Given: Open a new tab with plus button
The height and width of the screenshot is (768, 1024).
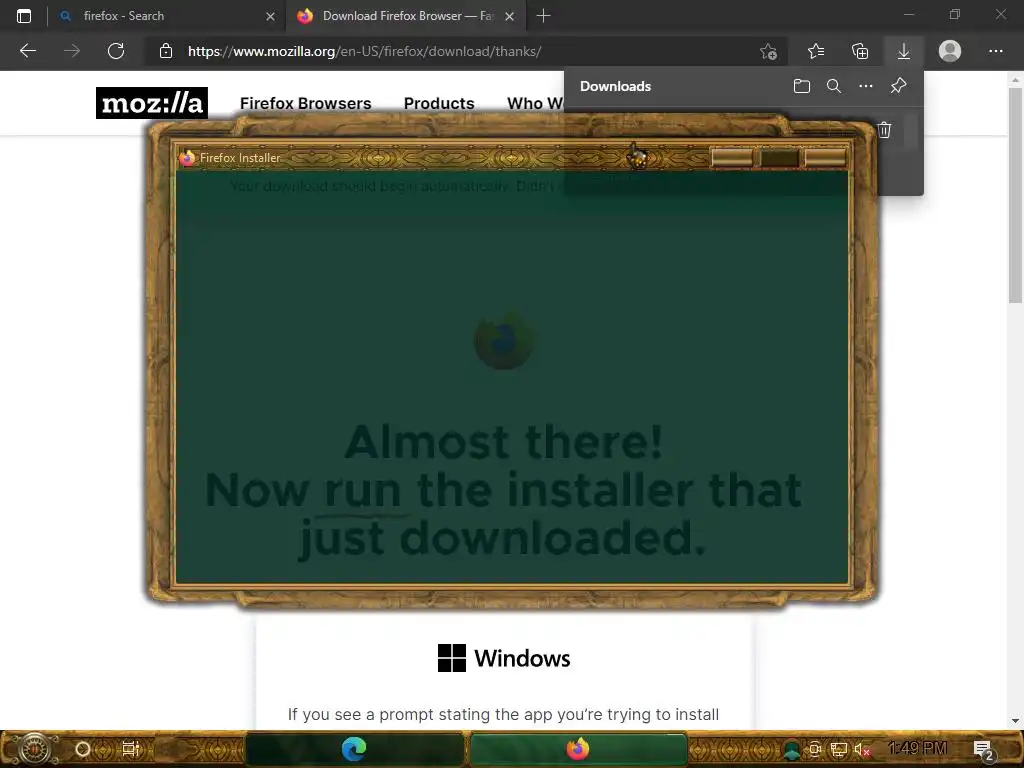Looking at the screenshot, I should click(543, 16).
